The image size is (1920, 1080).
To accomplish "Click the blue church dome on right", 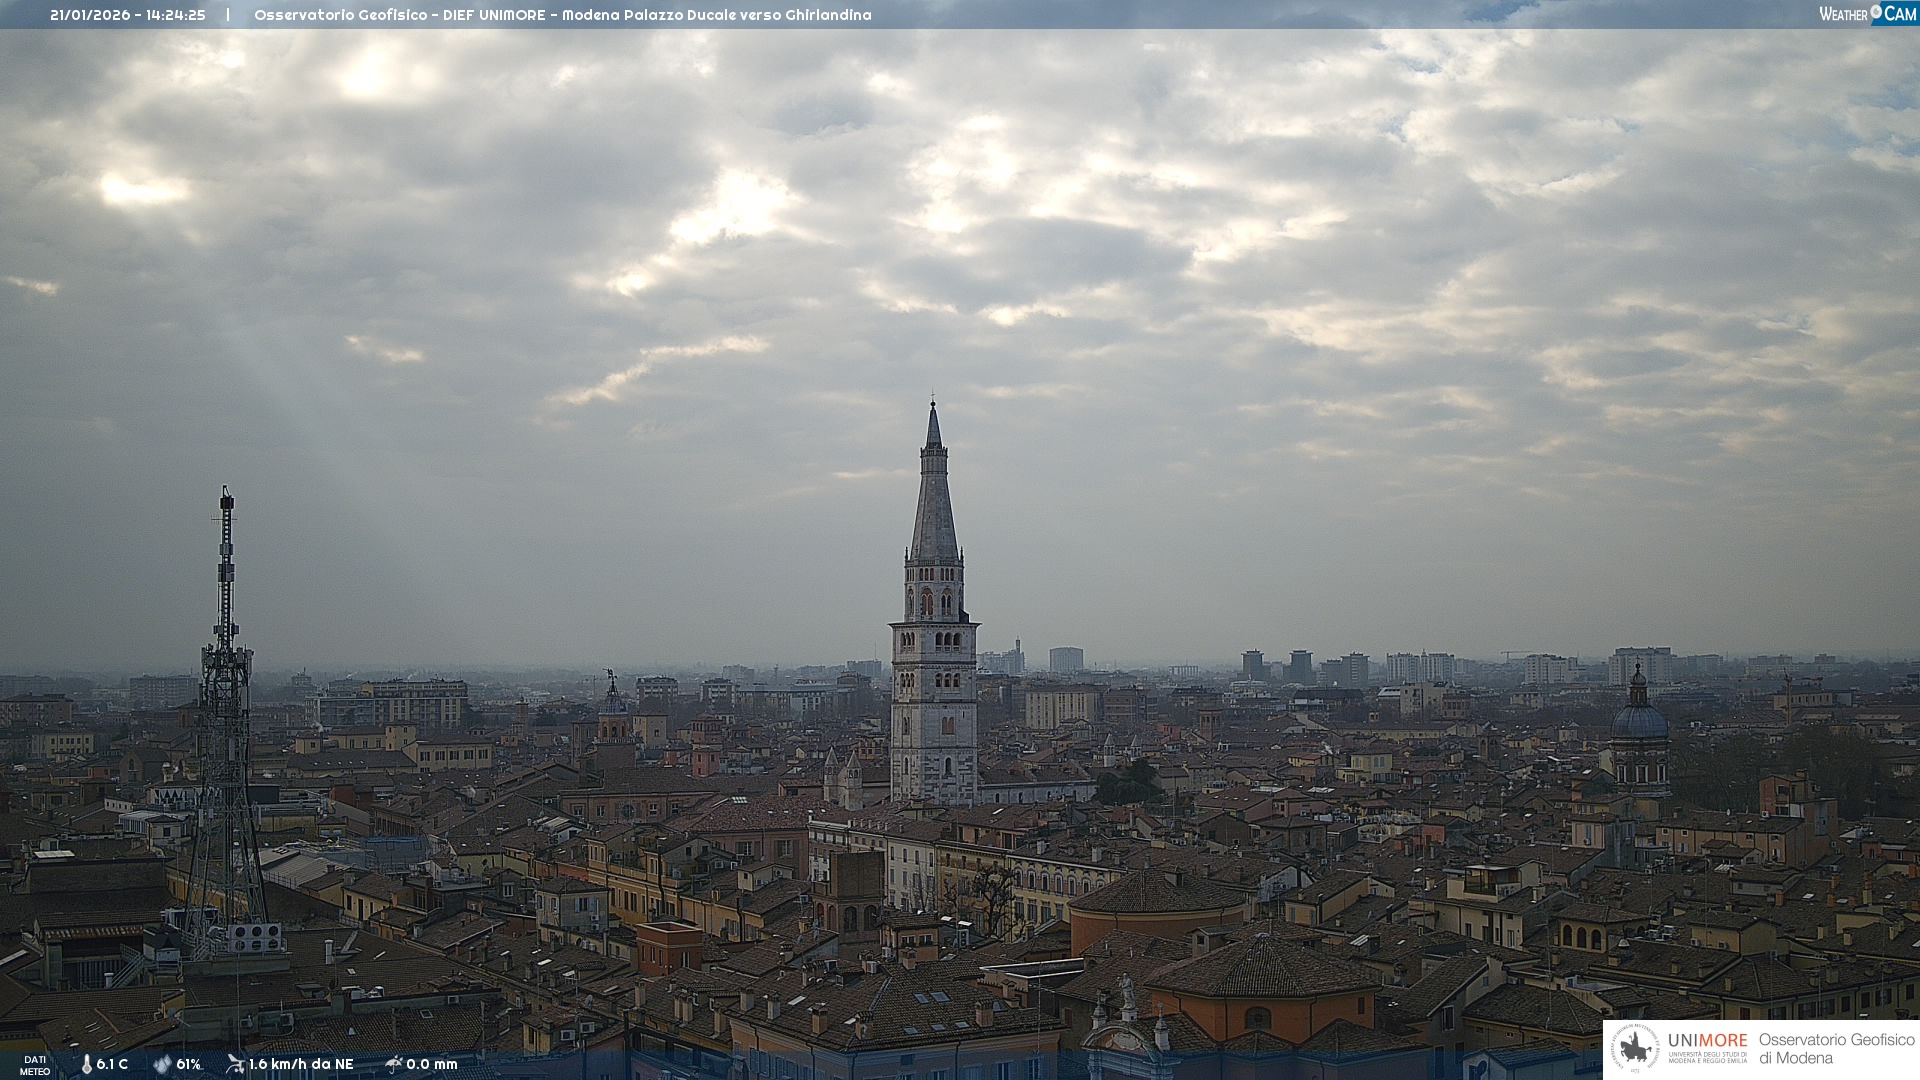I will coord(1639,721).
